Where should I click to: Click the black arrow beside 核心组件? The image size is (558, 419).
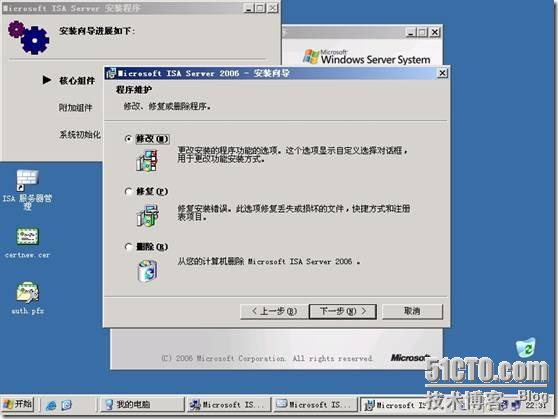(x=47, y=80)
